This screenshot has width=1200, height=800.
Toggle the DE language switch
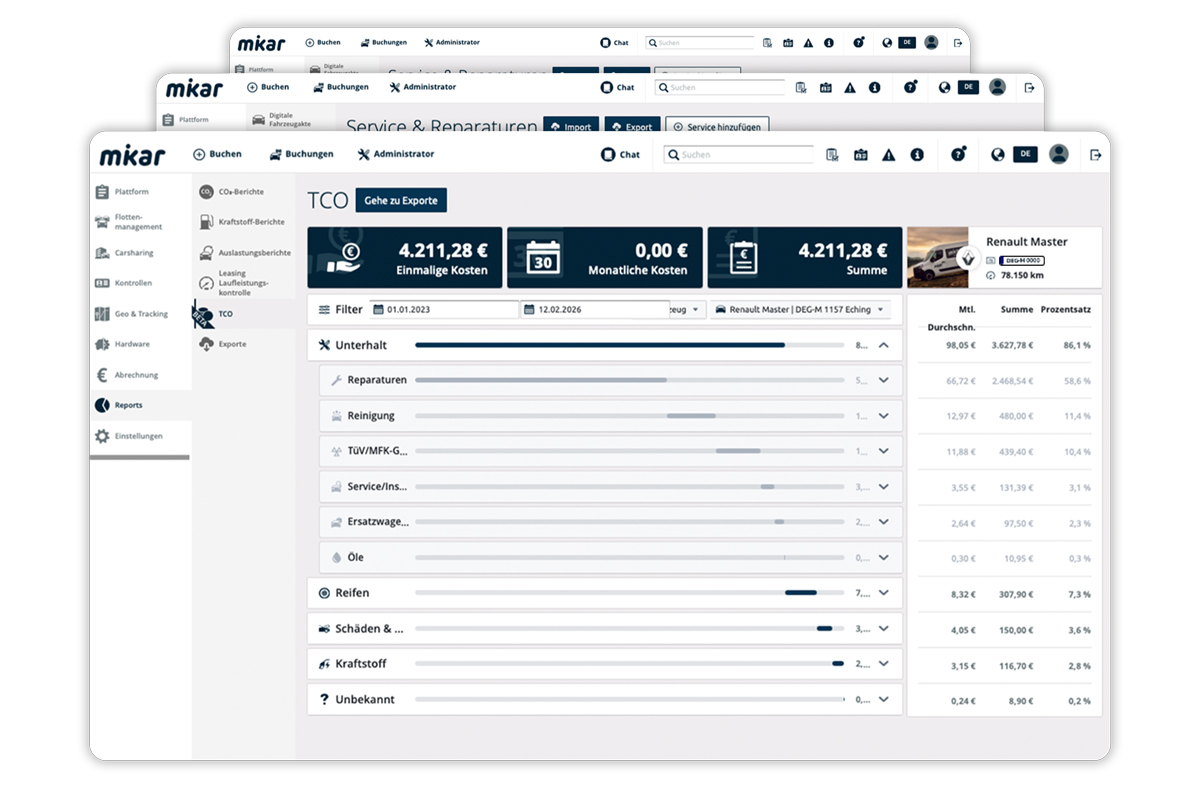point(1025,154)
